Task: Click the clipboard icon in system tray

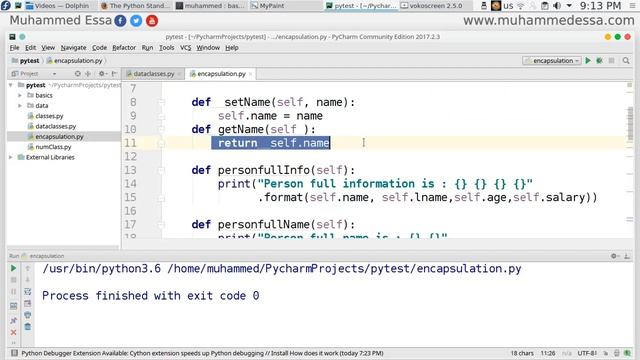Action: pos(544,6)
